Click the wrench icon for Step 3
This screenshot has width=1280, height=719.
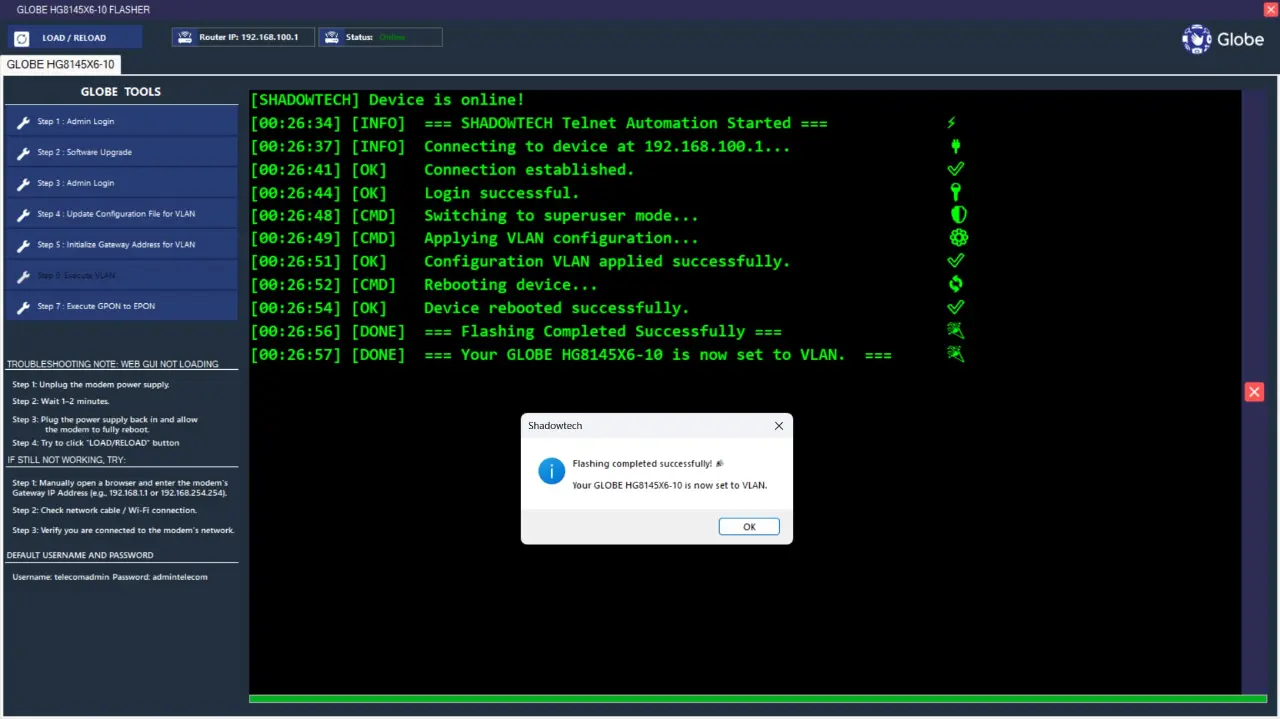click(24, 184)
